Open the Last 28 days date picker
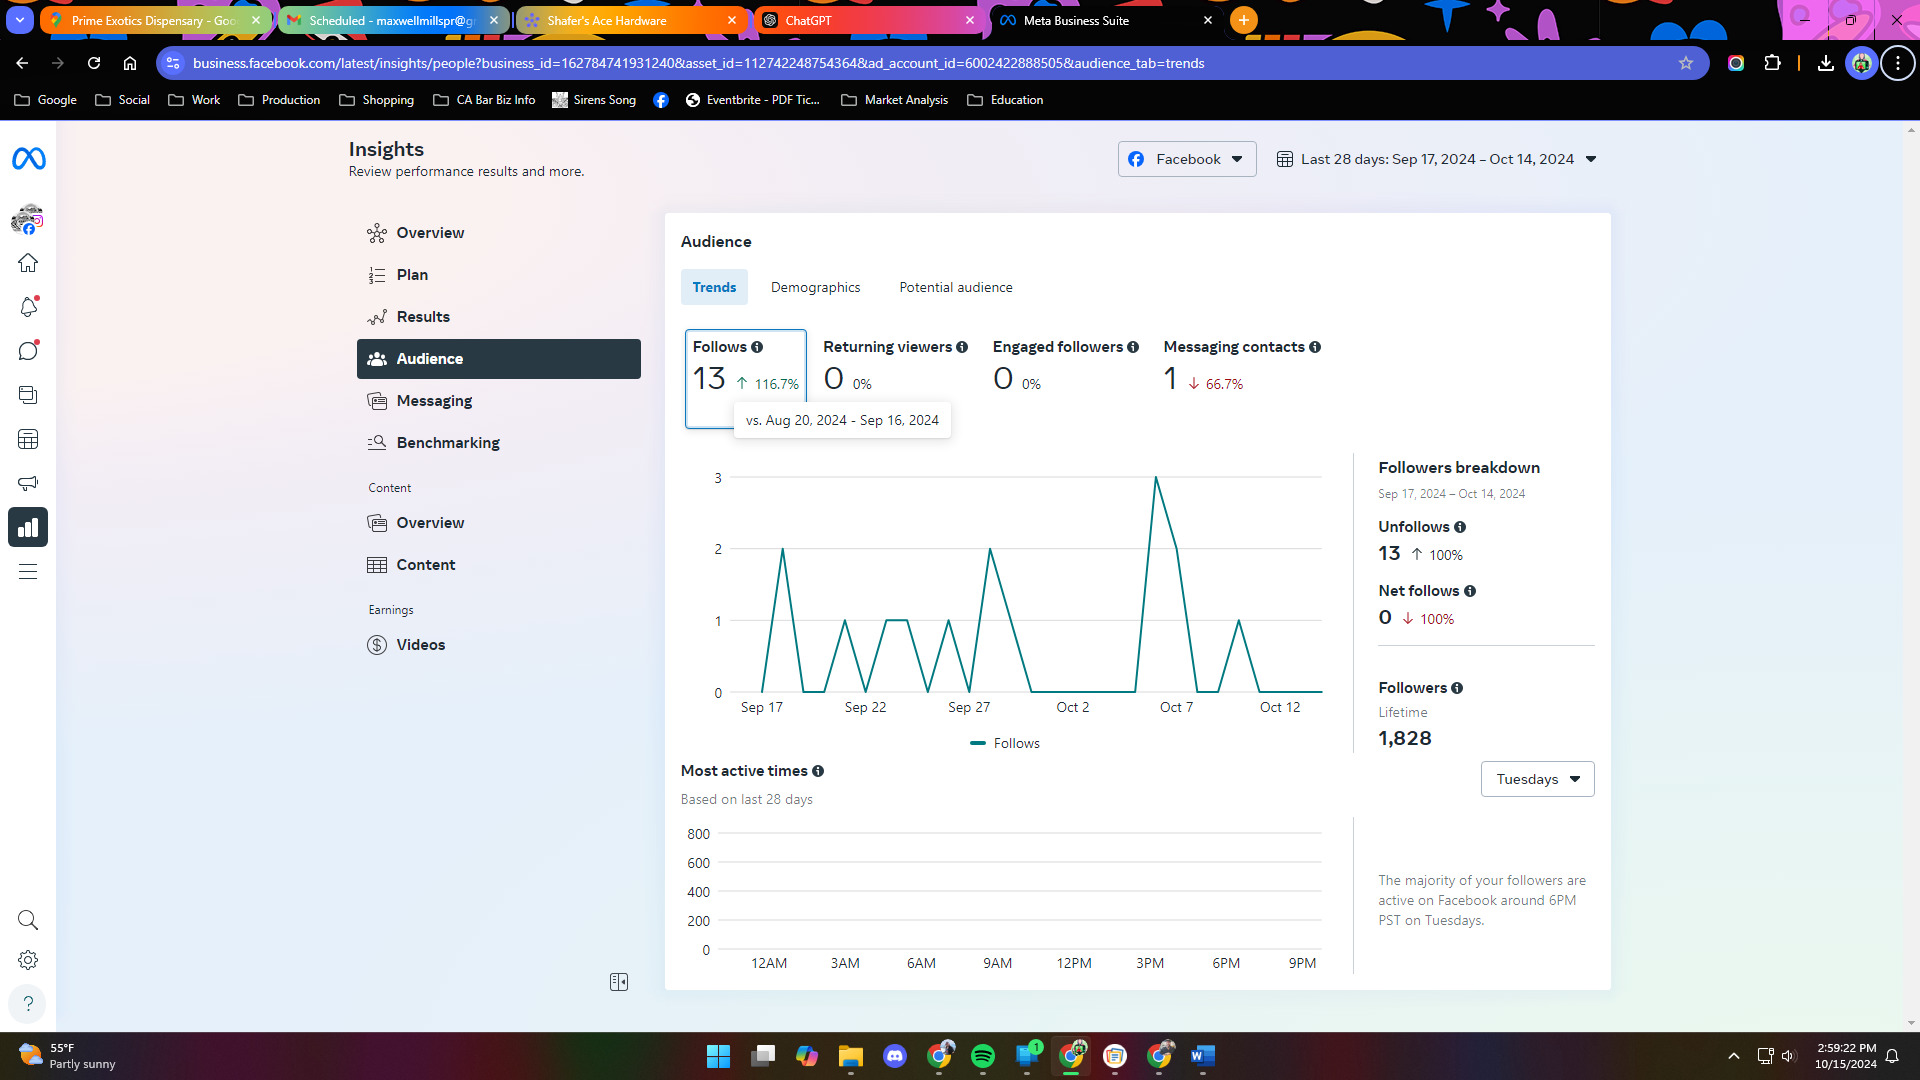The image size is (1920, 1080). tap(1436, 159)
